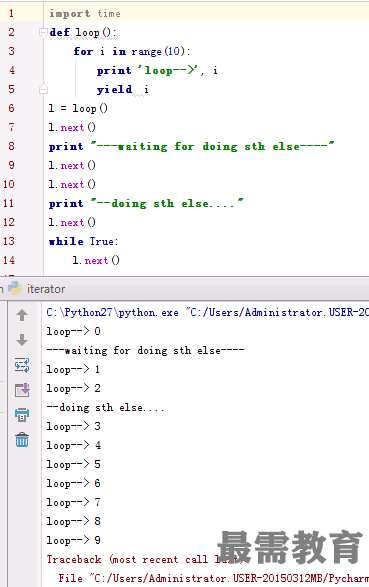
Task: Click the 'yield i' statement
Action: (123, 89)
